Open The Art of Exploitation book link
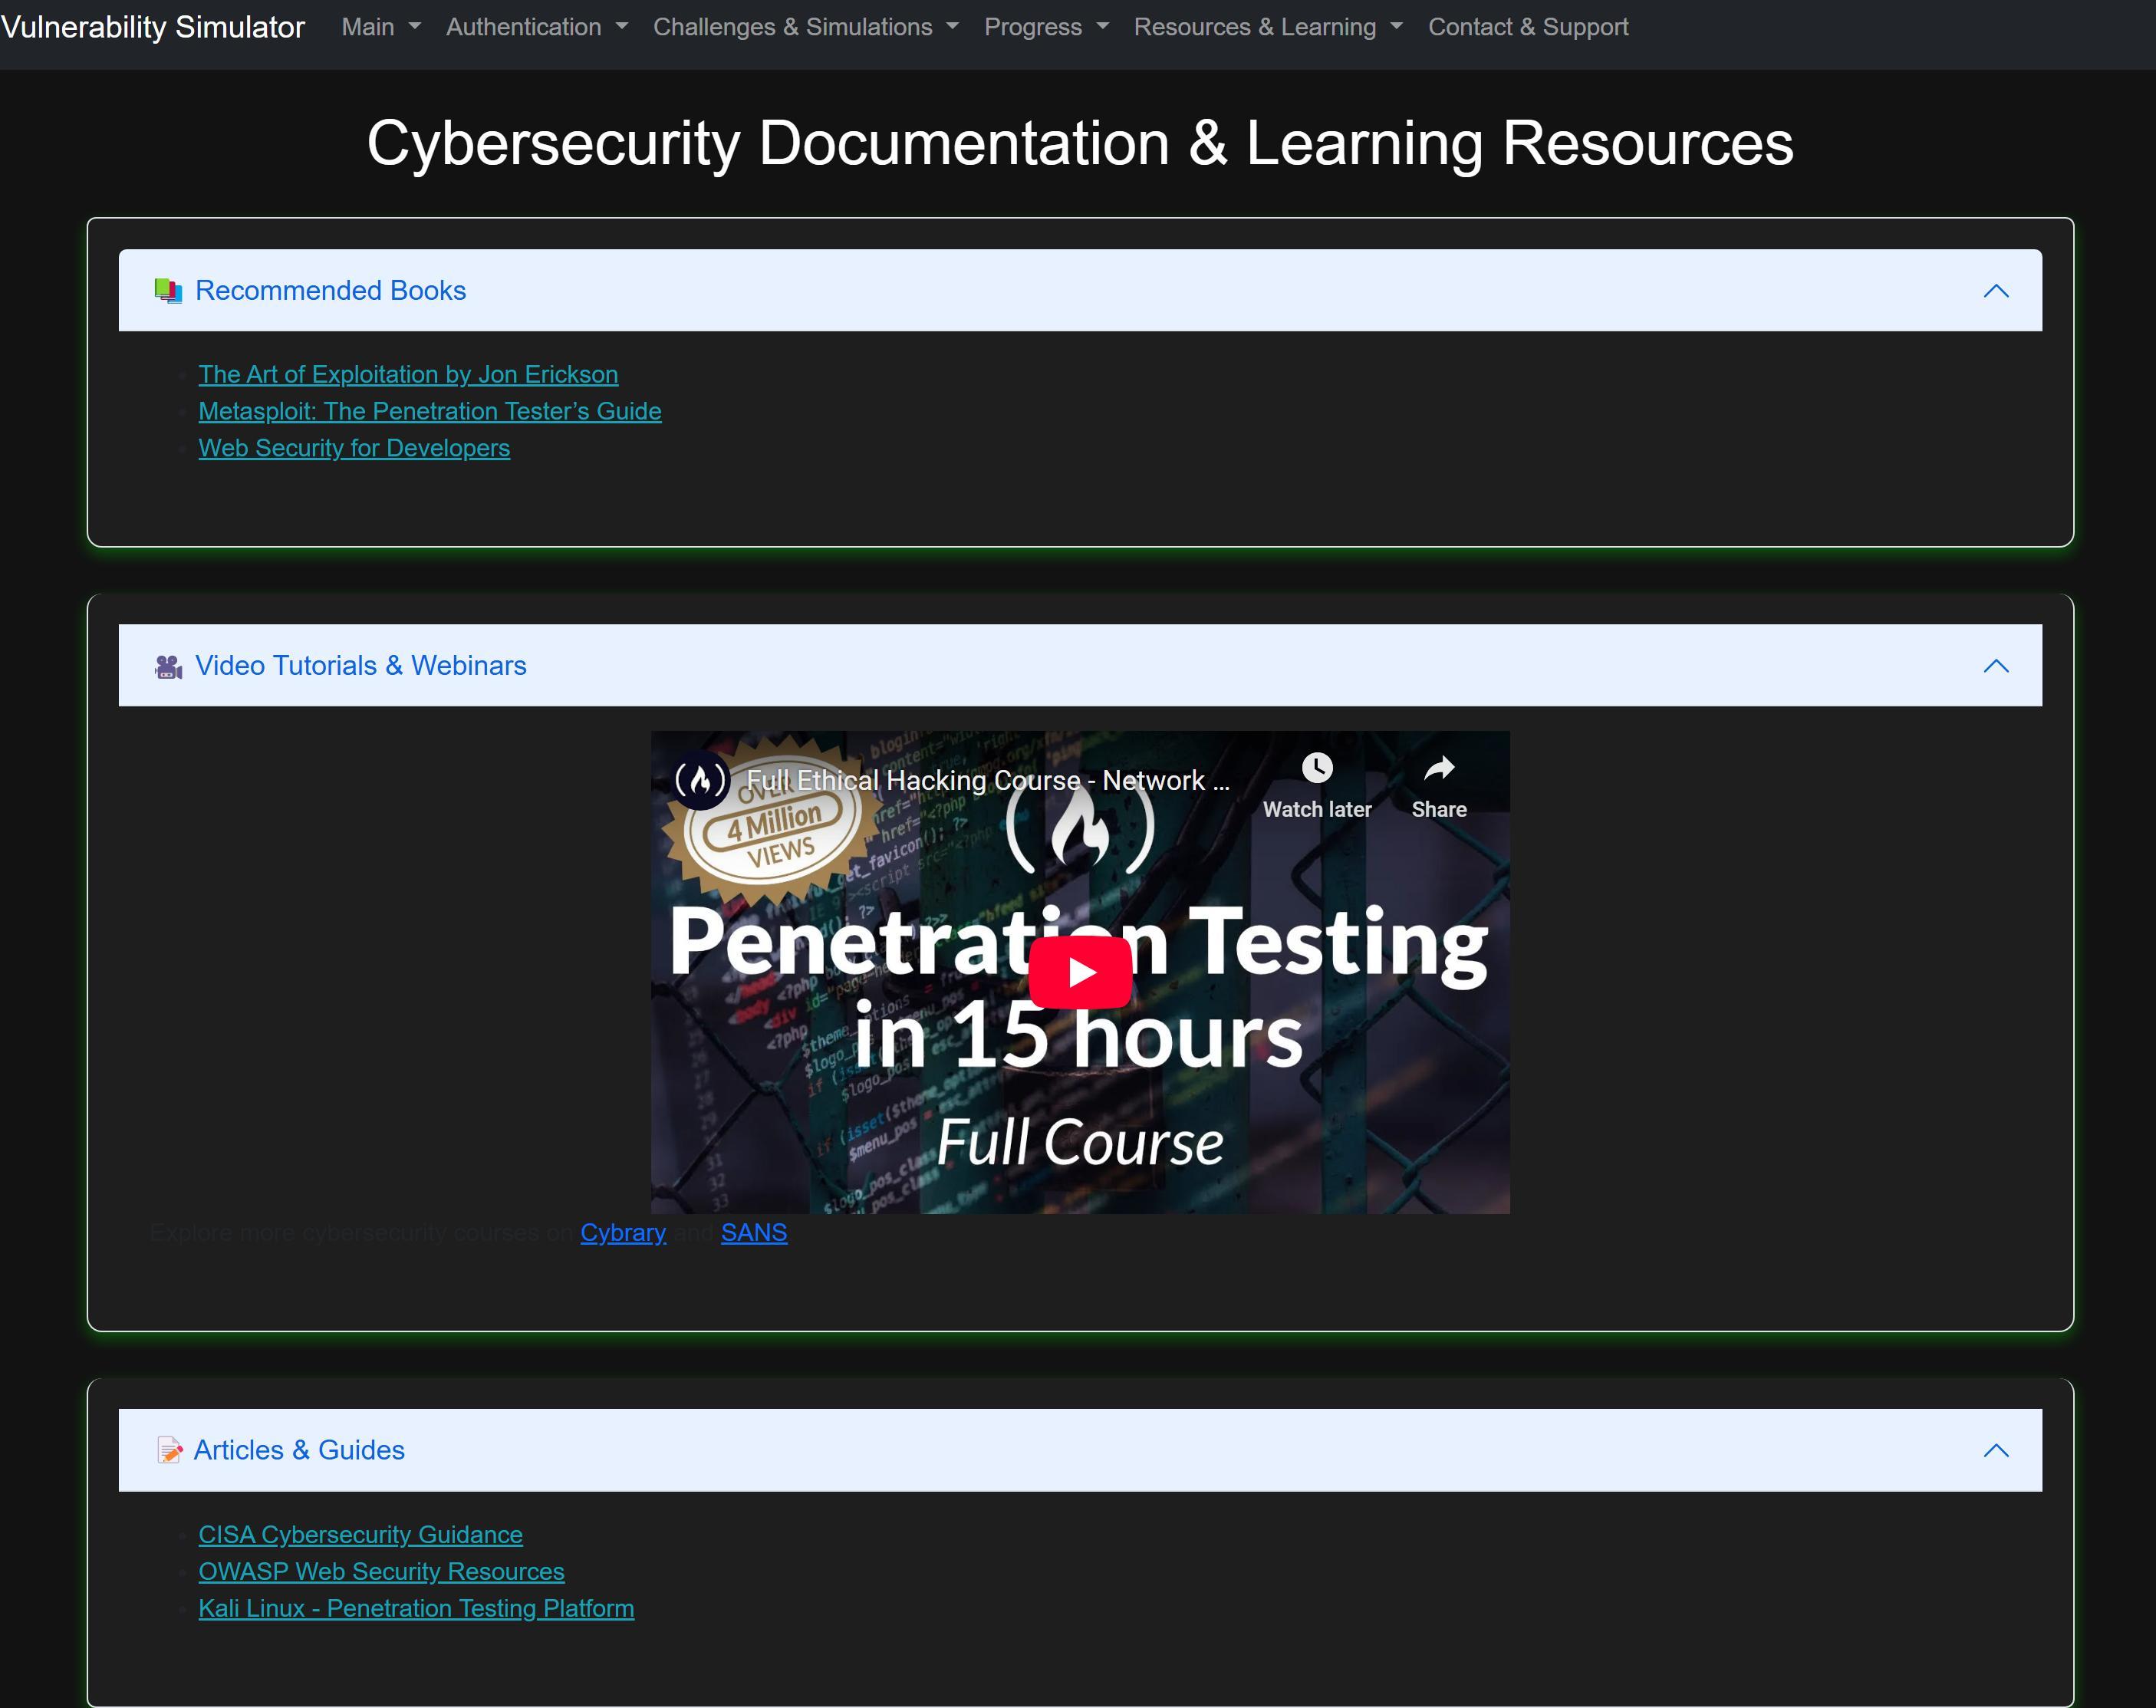 408,374
